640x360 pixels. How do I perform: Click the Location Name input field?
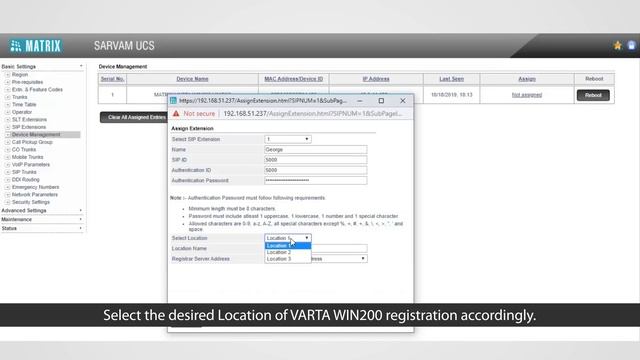339,248
